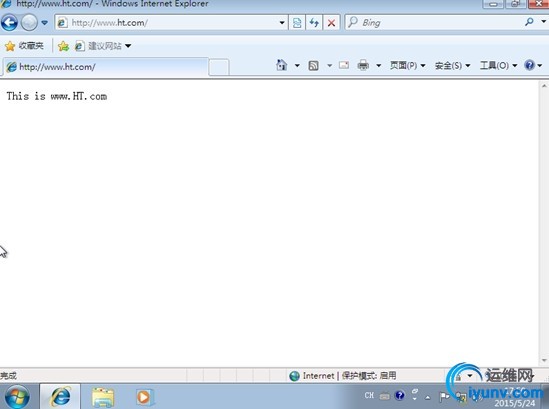Click the search magnifier button
The image size is (549, 409).
[529, 22]
